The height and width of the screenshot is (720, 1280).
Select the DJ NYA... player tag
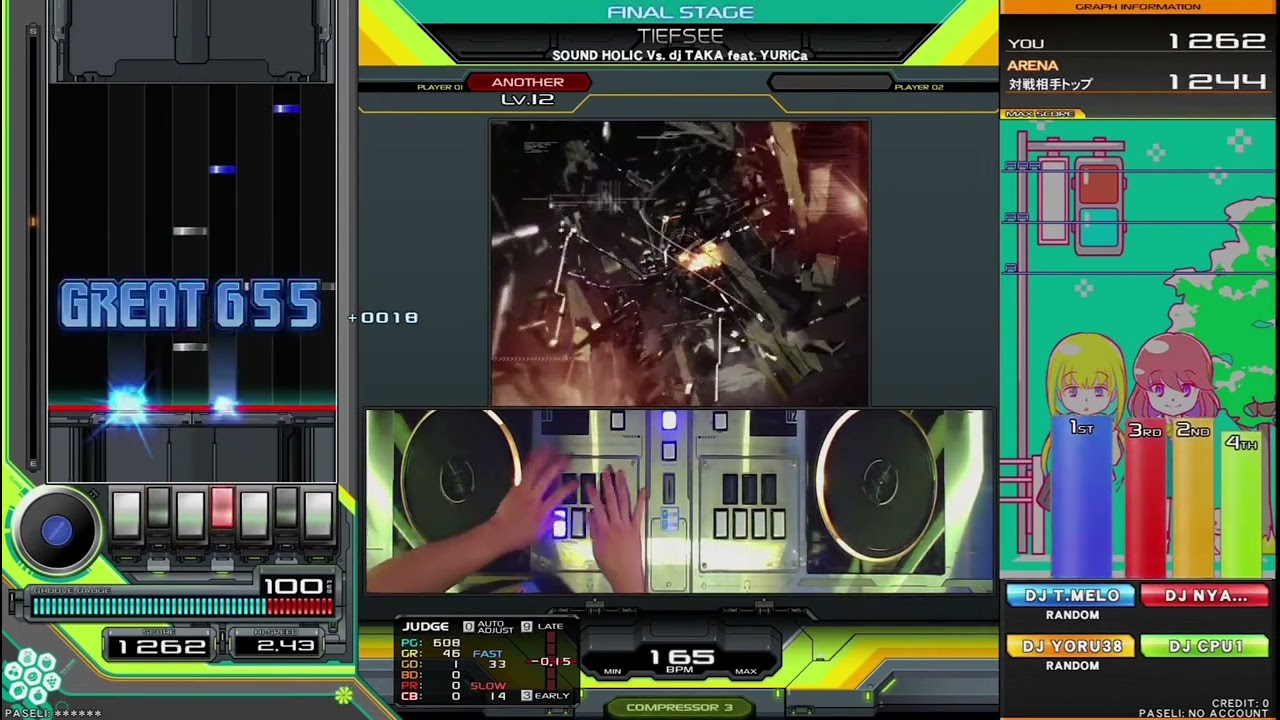coord(1205,596)
